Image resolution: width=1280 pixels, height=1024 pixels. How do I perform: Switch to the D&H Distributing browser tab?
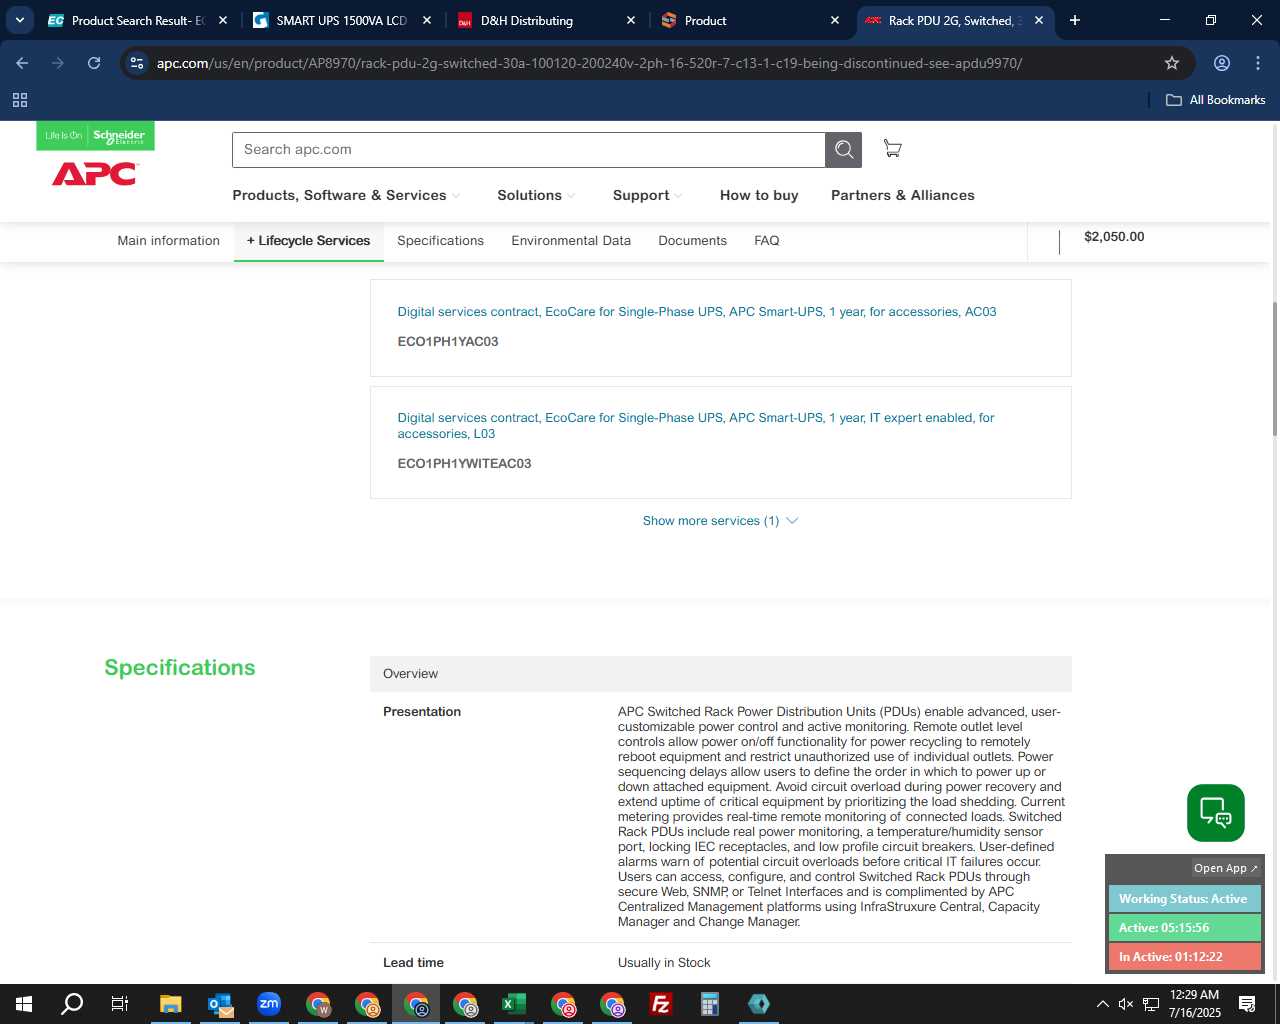(545, 20)
